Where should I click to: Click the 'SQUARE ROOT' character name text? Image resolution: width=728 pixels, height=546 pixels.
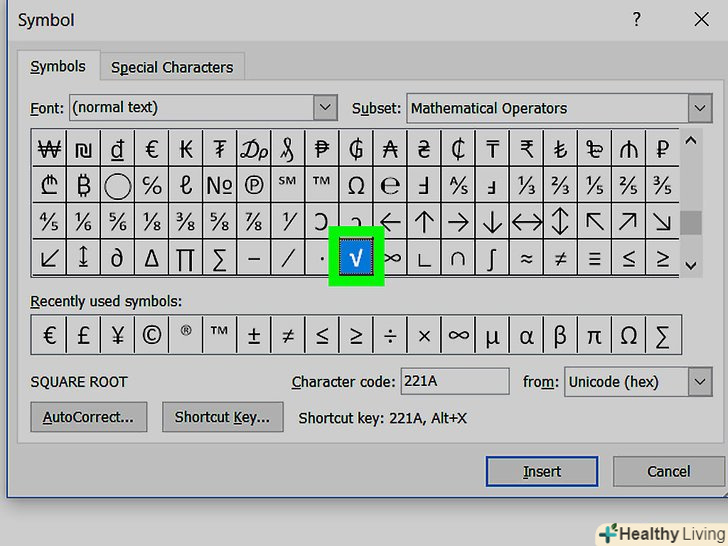point(79,382)
